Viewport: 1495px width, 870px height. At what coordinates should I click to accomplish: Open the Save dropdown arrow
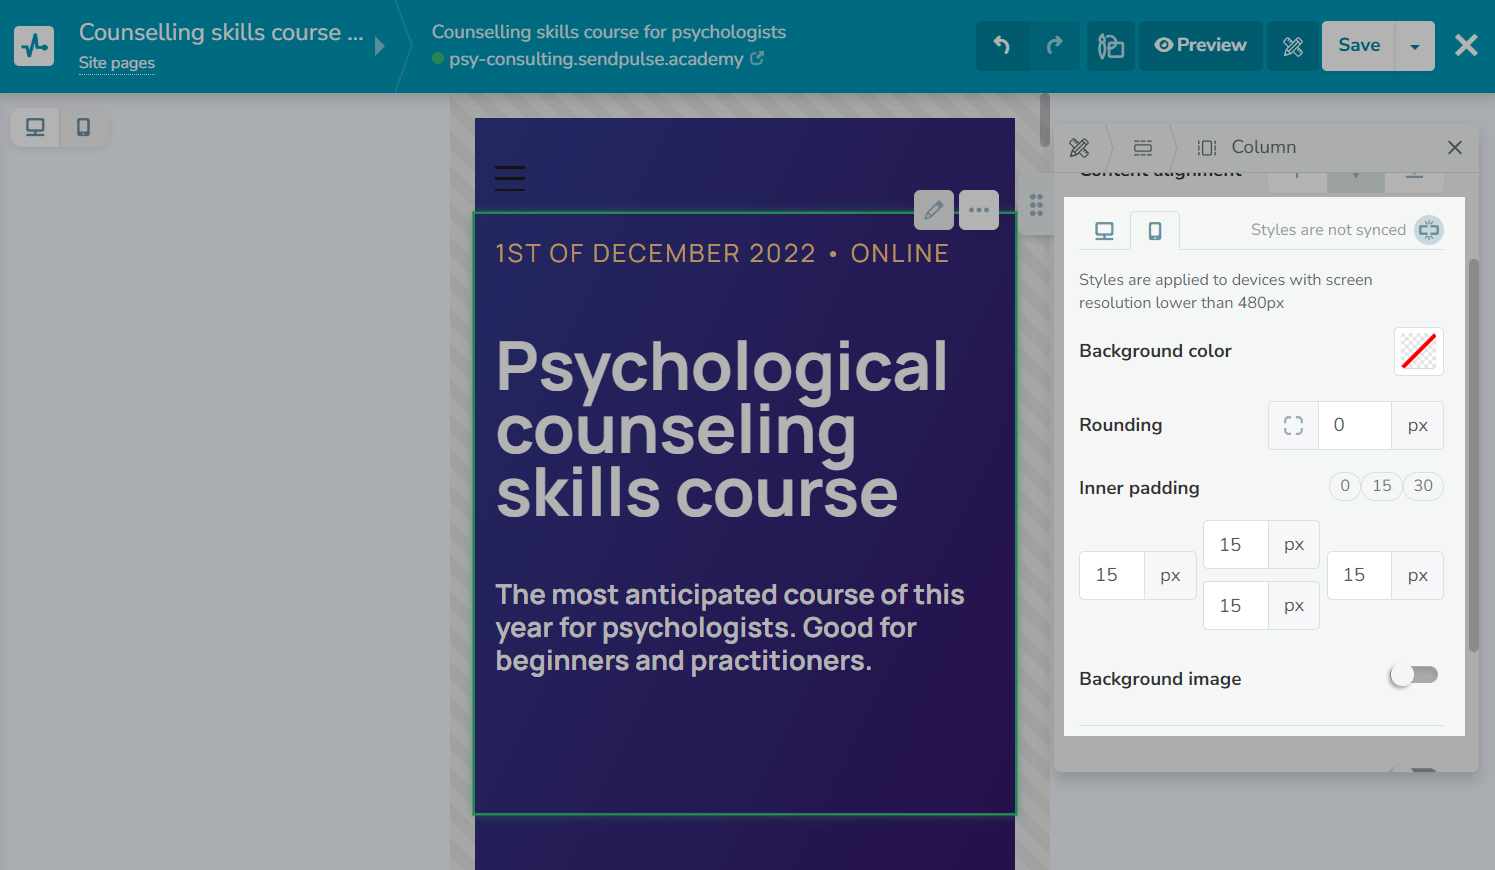coord(1414,46)
